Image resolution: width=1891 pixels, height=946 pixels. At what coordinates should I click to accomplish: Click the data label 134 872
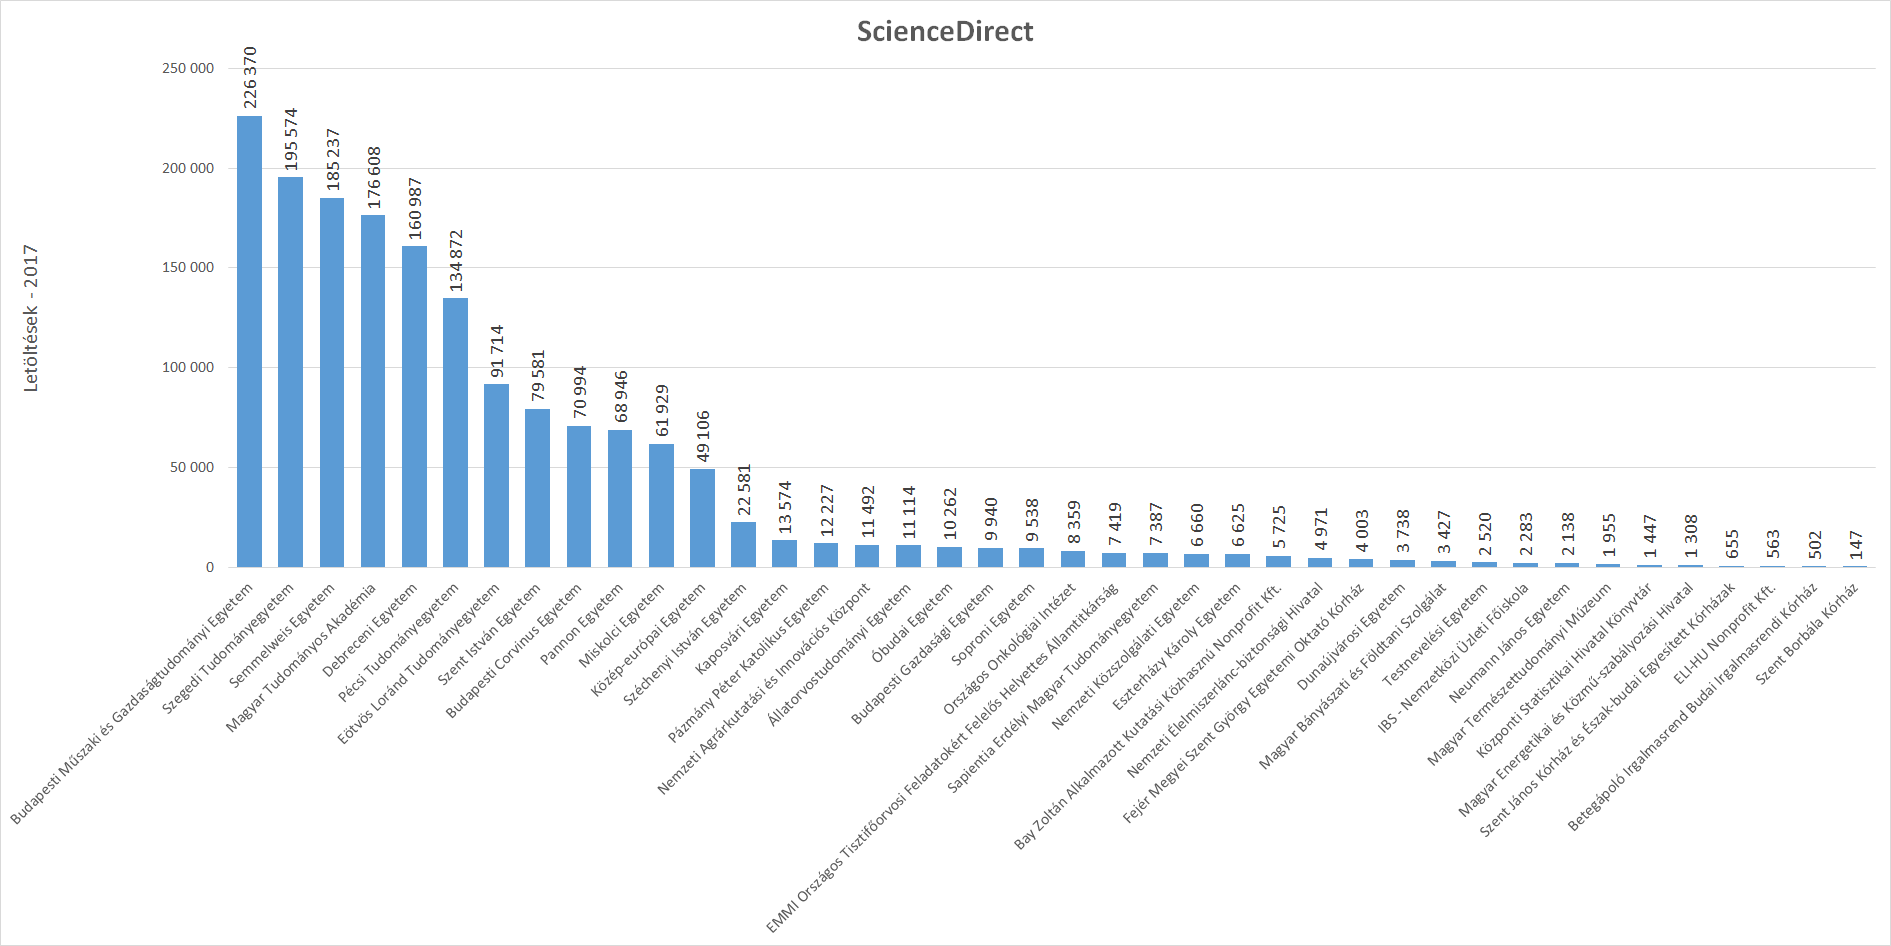(x=455, y=261)
